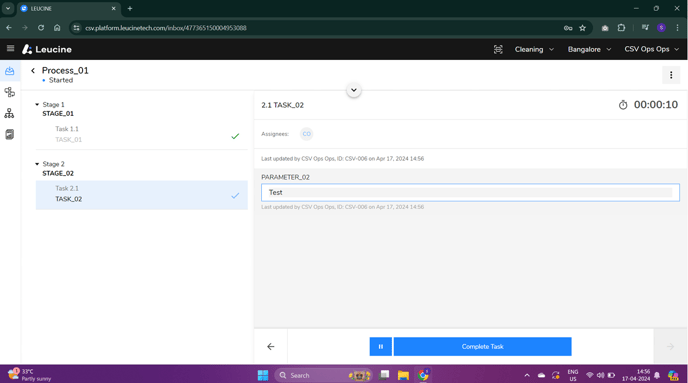Close the LEUCINE tab
688x383 pixels.
click(113, 8)
